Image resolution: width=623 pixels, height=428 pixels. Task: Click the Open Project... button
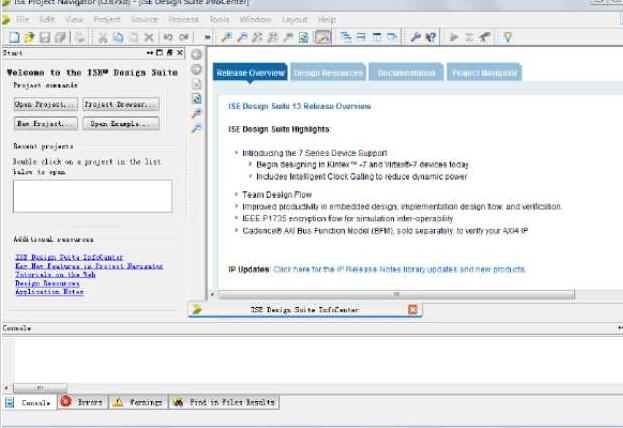(x=46, y=104)
